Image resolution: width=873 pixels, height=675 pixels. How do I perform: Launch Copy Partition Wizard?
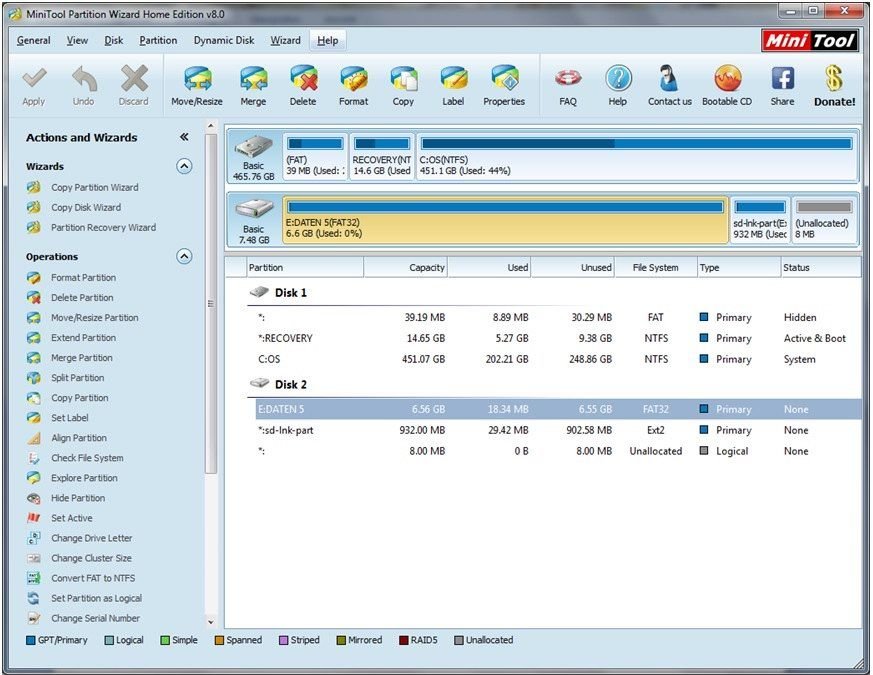point(95,188)
